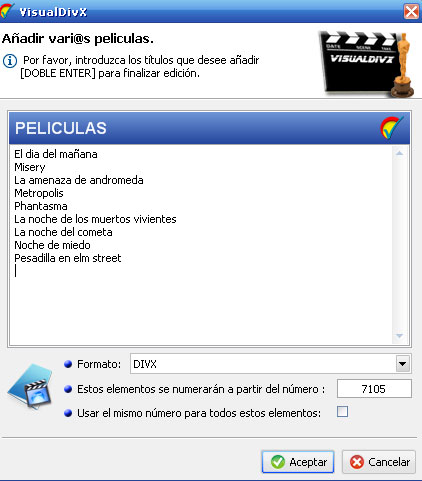Click the Aceptar button
Image resolution: width=422 pixels, height=481 pixels.
coord(298,462)
